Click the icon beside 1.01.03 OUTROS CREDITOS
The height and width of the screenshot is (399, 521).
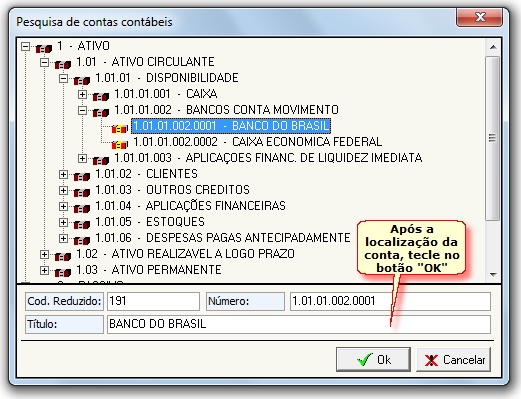[82, 192]
